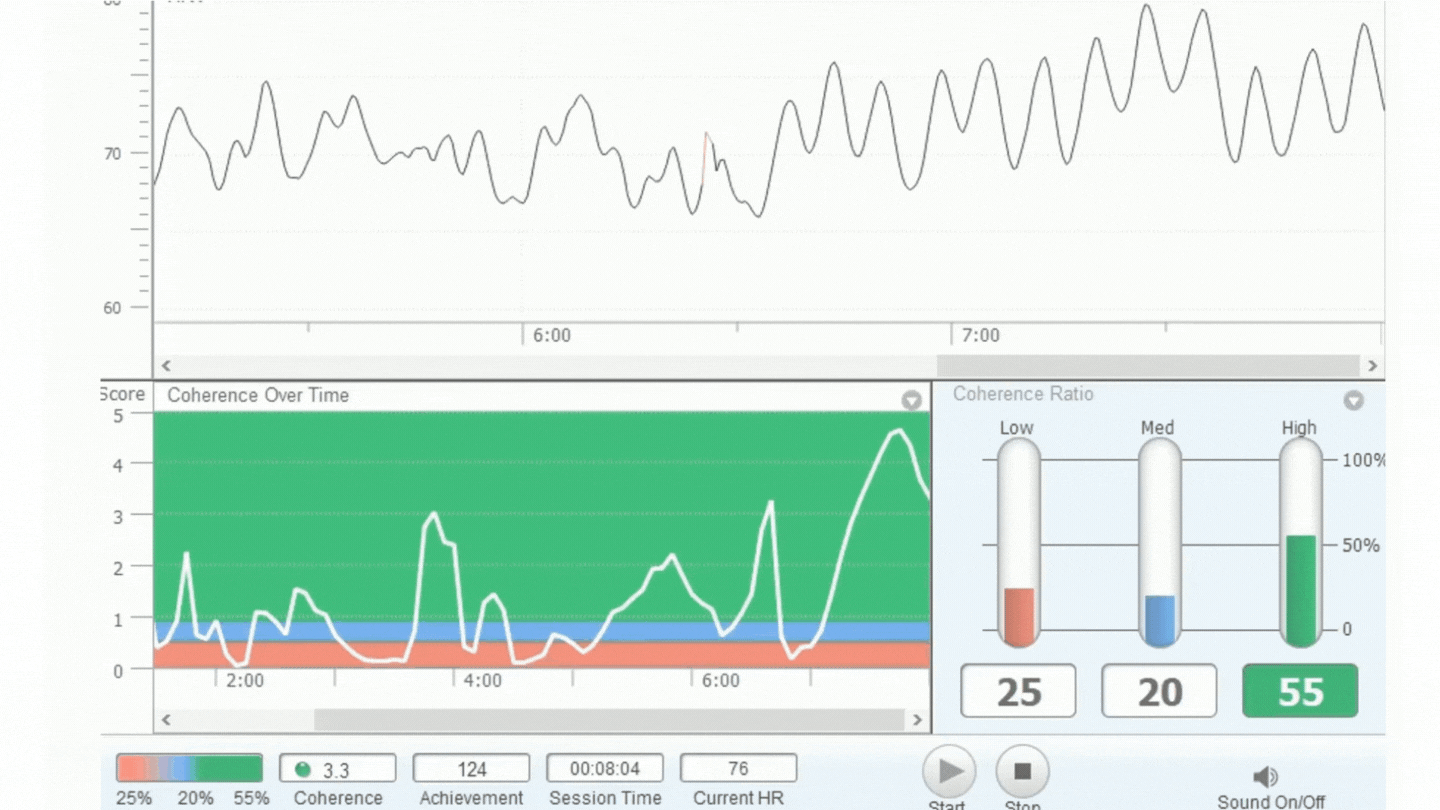Click the red-blue-green coherence color bar
Viewport: 1440px width, 810px height.
click(189, 768)
